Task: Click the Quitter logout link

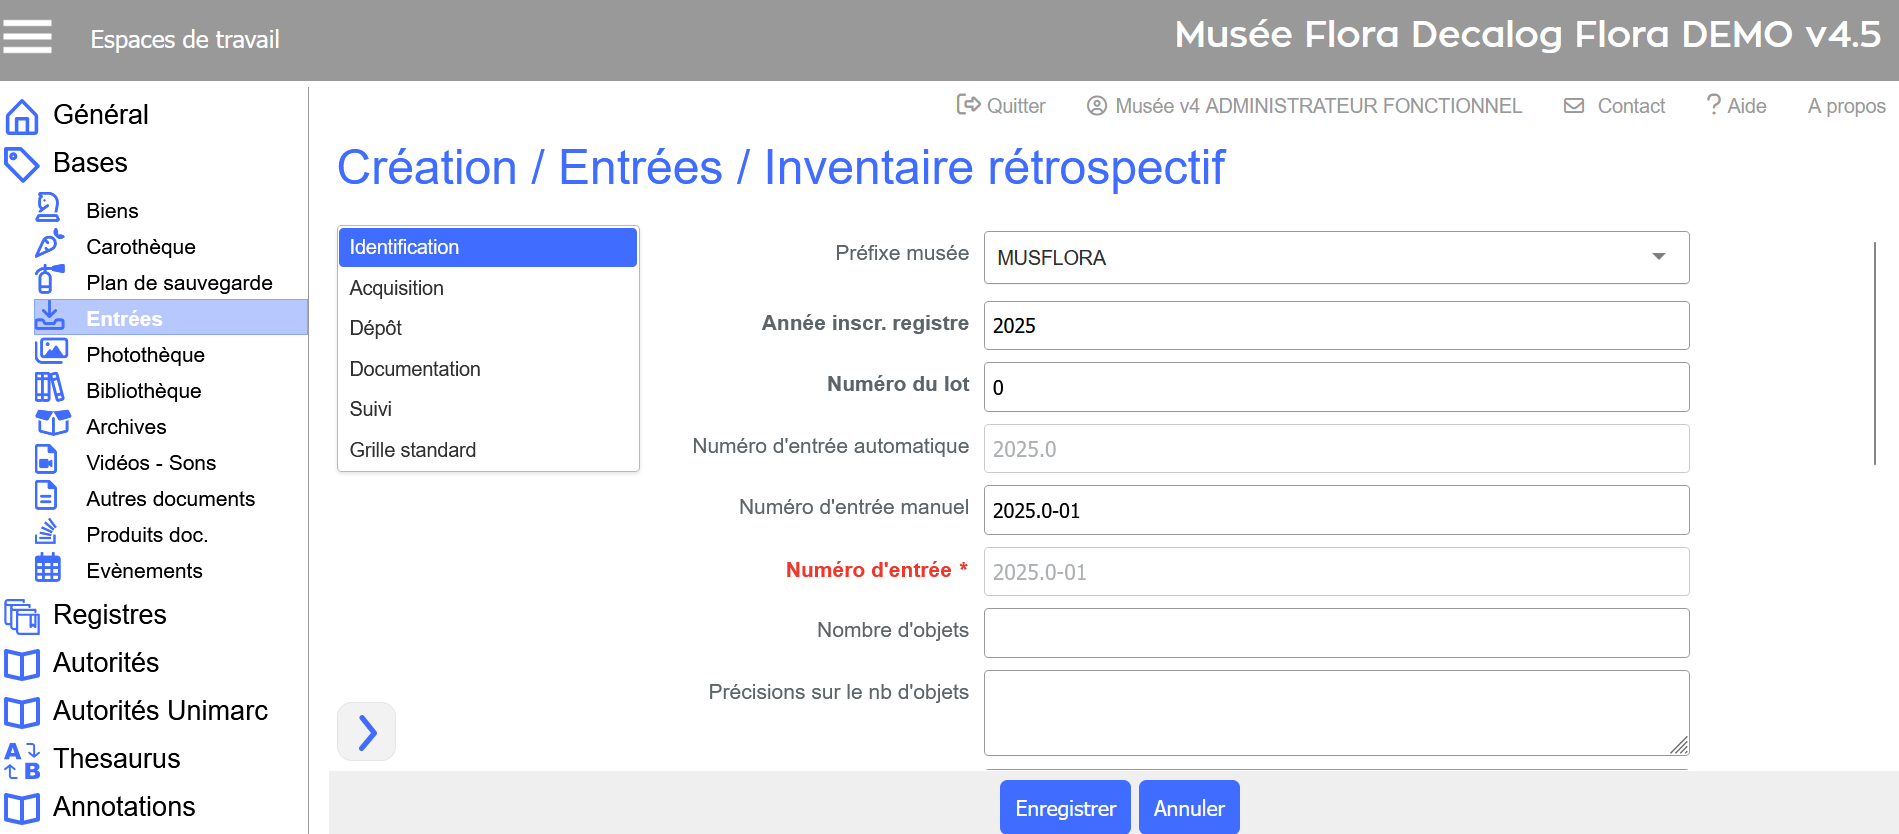Action: [x=1001, y=106]
